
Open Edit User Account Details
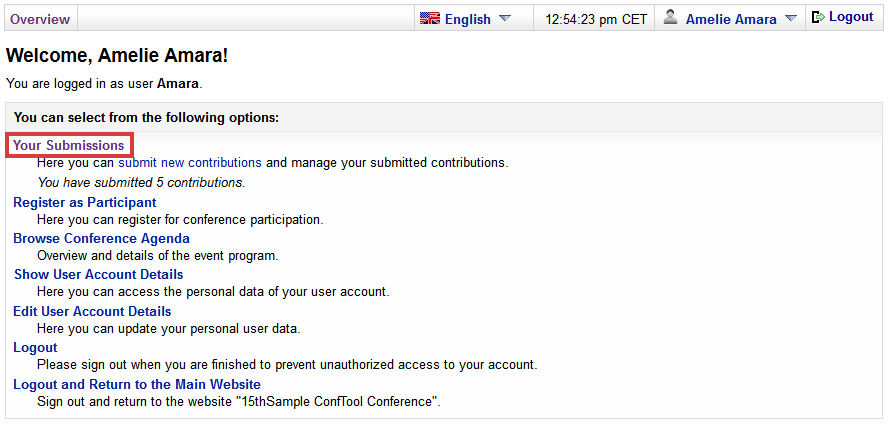[x=92, y=311]
